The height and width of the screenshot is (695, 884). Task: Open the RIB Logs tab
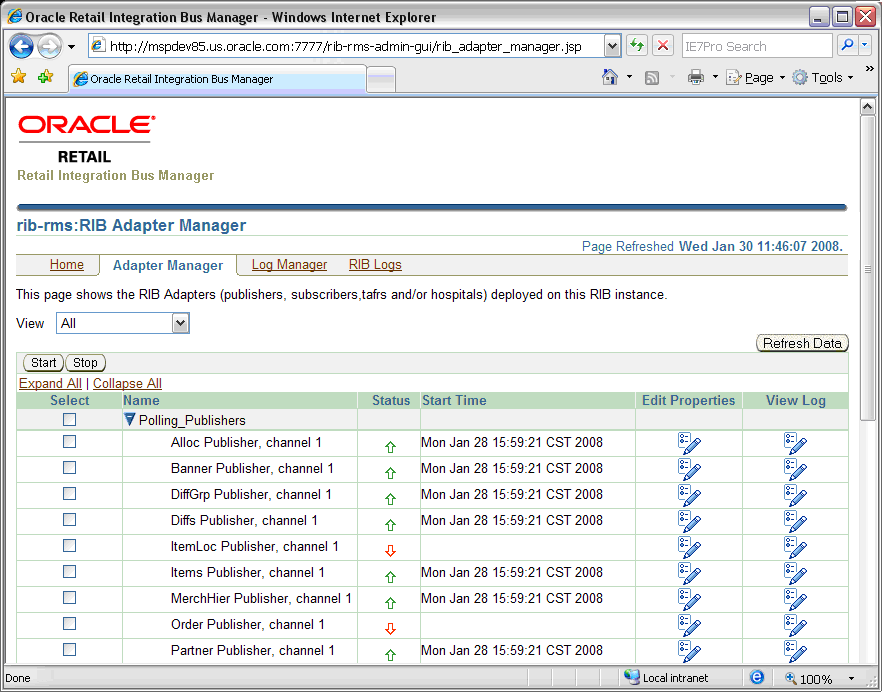point(375,264)
